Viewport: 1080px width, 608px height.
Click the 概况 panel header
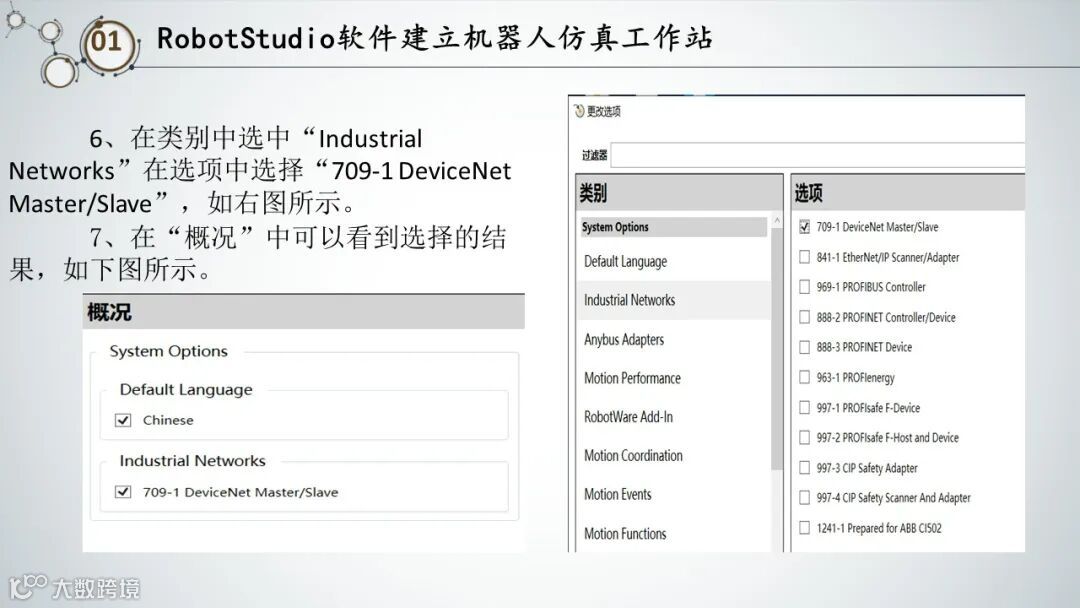coord(304,312)
